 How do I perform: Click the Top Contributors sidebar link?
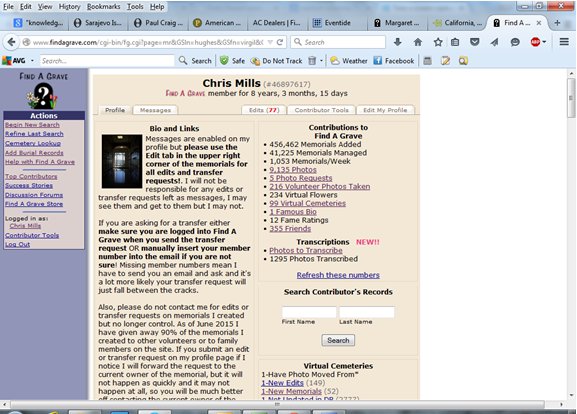tap(31, 177)
